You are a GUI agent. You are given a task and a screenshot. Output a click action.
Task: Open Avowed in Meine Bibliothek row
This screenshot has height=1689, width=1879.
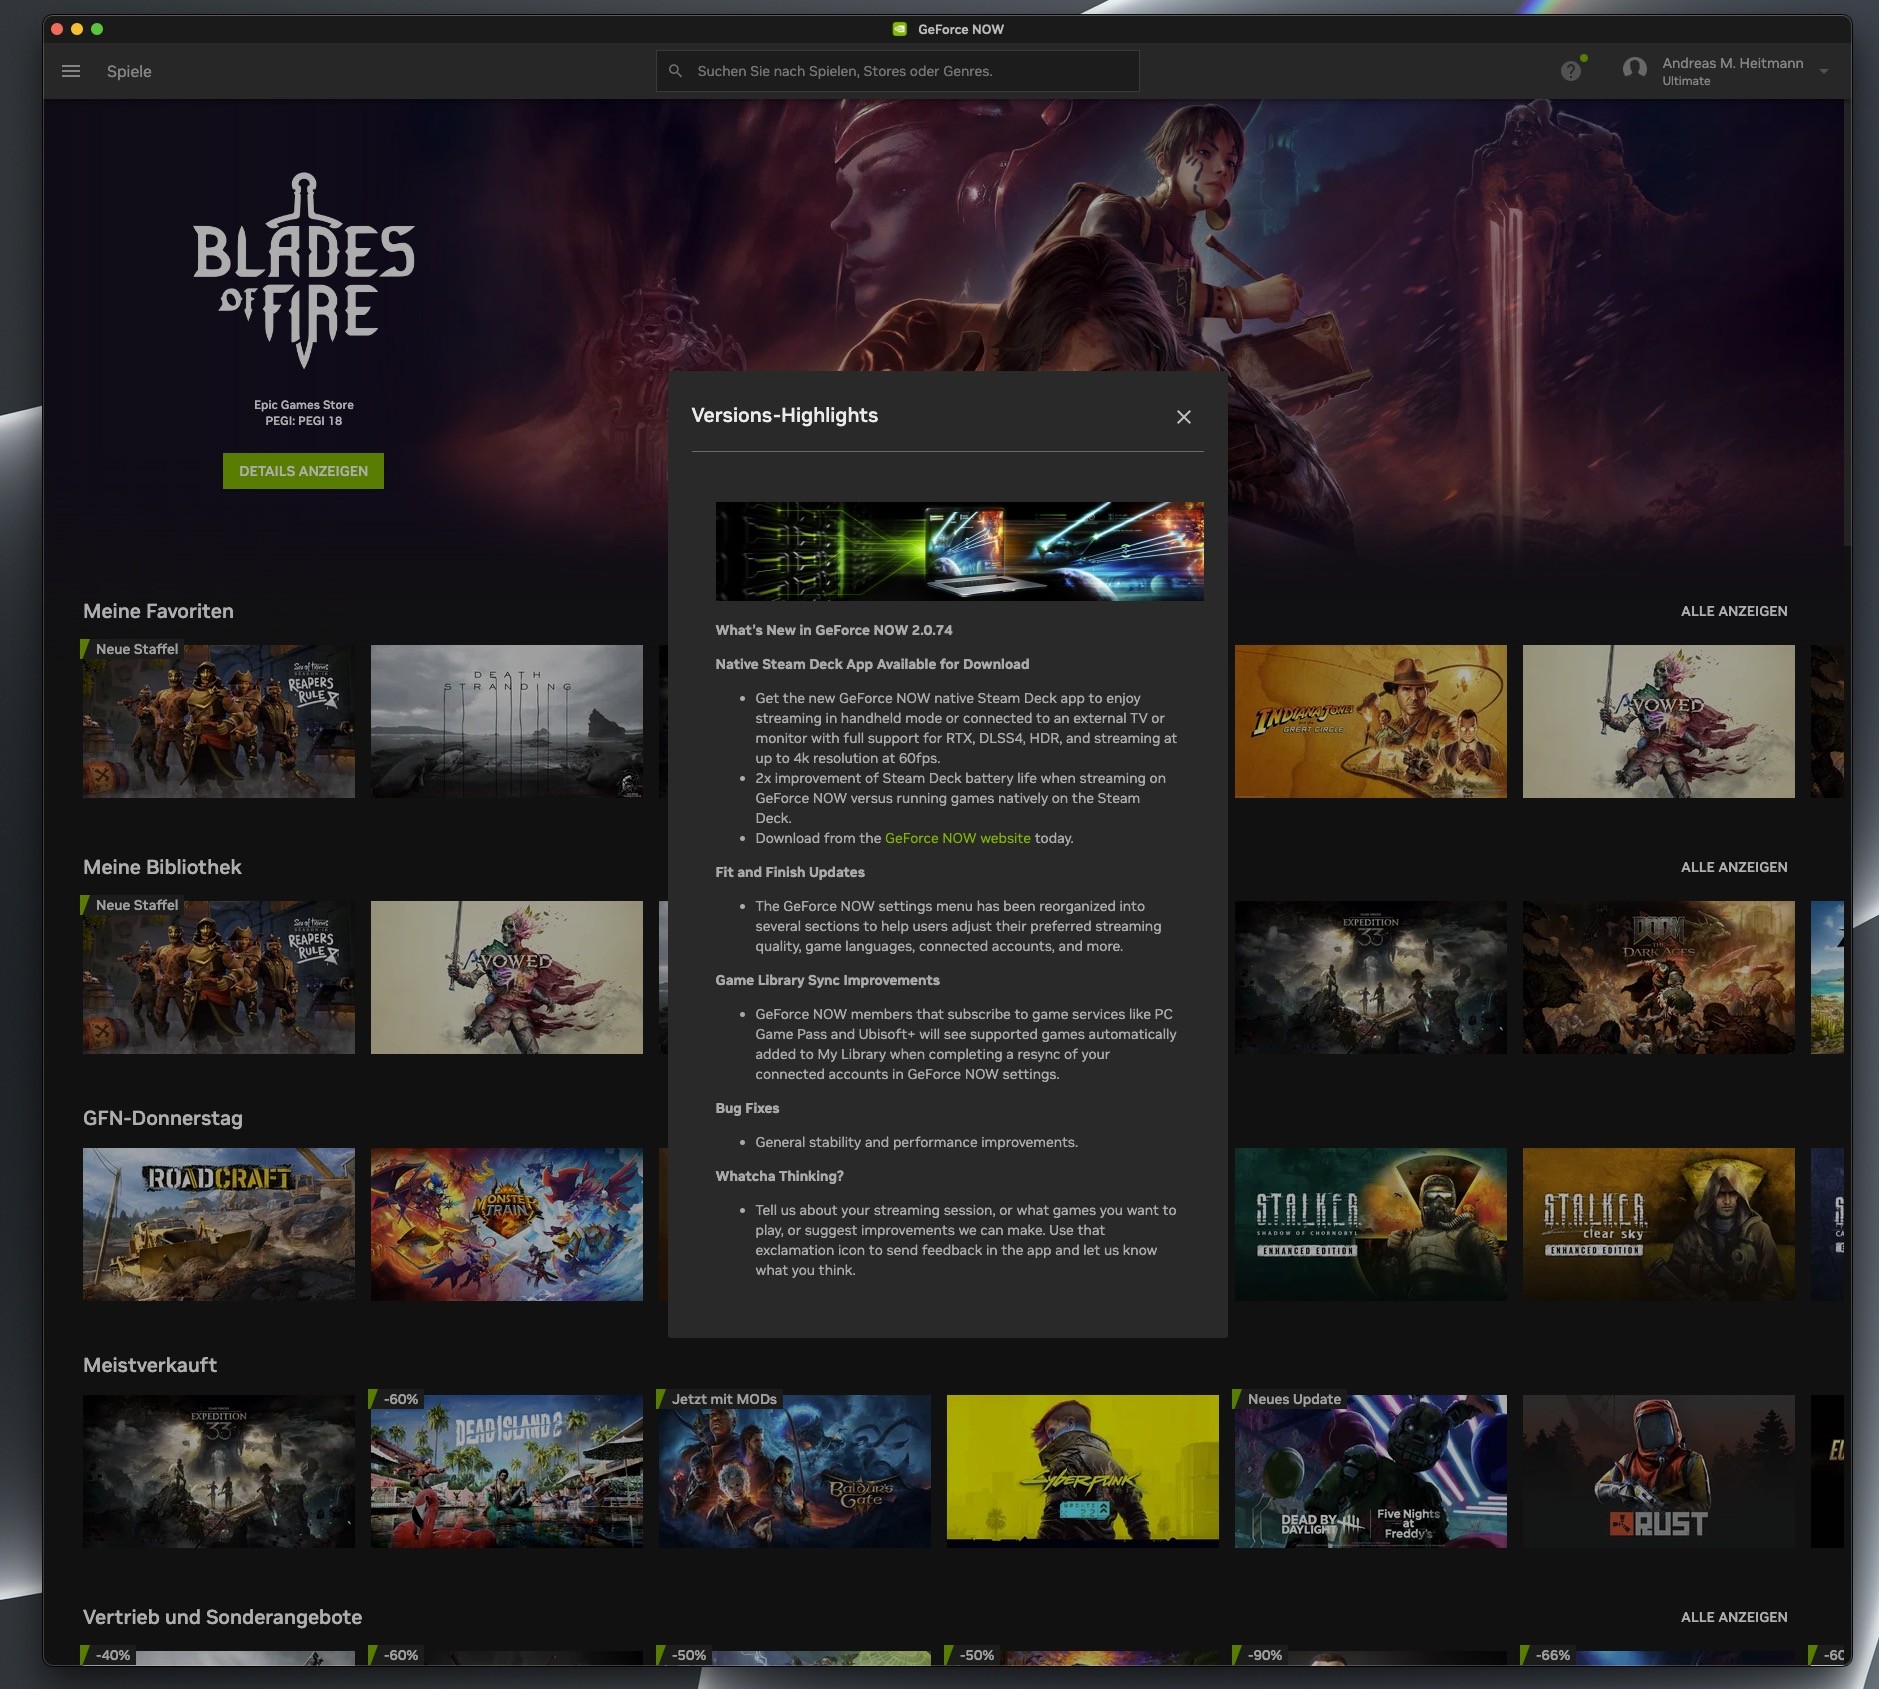(x=507, y=977)
